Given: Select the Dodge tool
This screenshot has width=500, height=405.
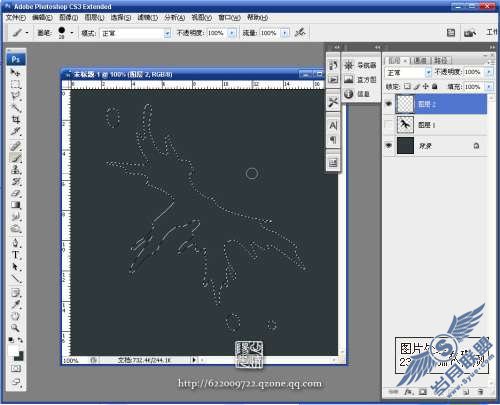Looking at the screenshot, I should (15, 228).
